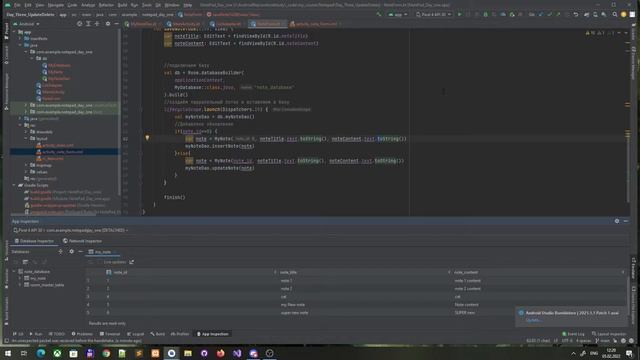Toggle tool window bars corner icon
This screenshot has width=640, height=360.
point(6,341)
